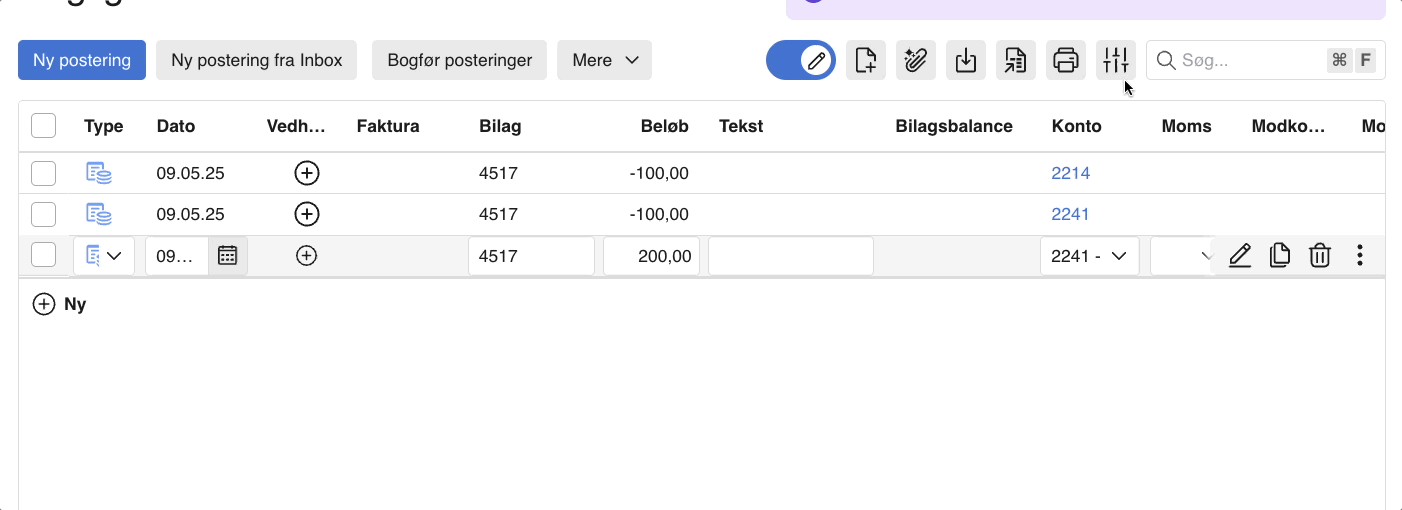Viewport: 1402px width, 510px height.
Task: Open the calendar date picker icon
Action: (x=228, y=256)
